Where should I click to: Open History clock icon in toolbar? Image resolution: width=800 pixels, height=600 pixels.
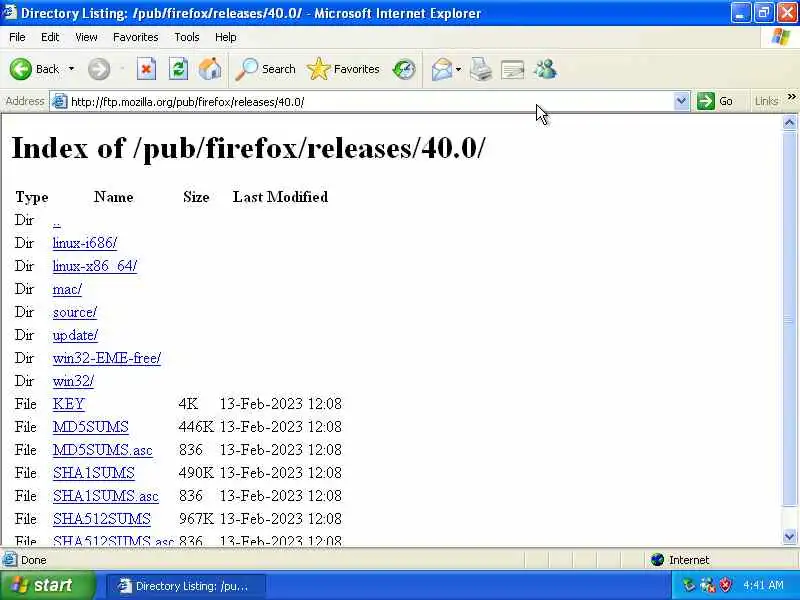(404, 69)
